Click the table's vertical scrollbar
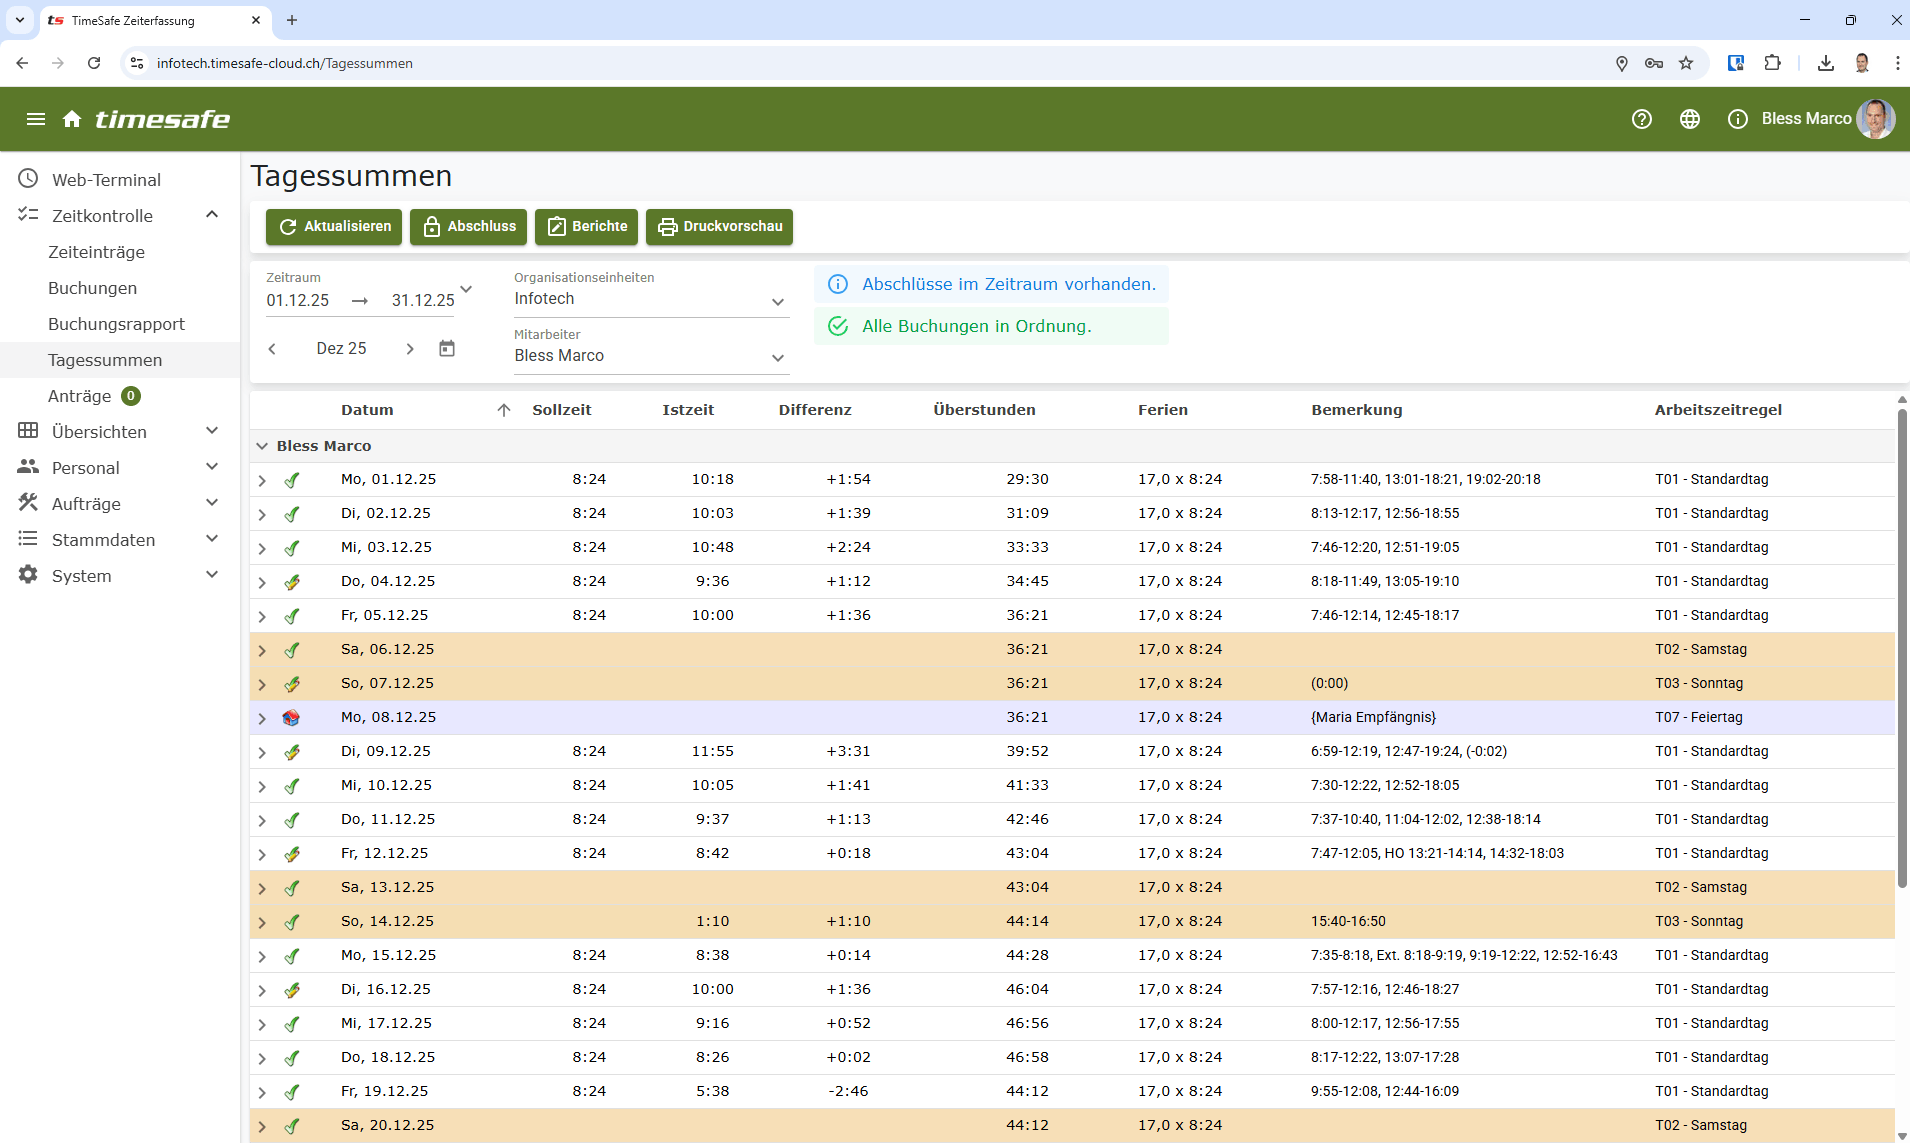The image size is (1910, 1143). 1901,650
